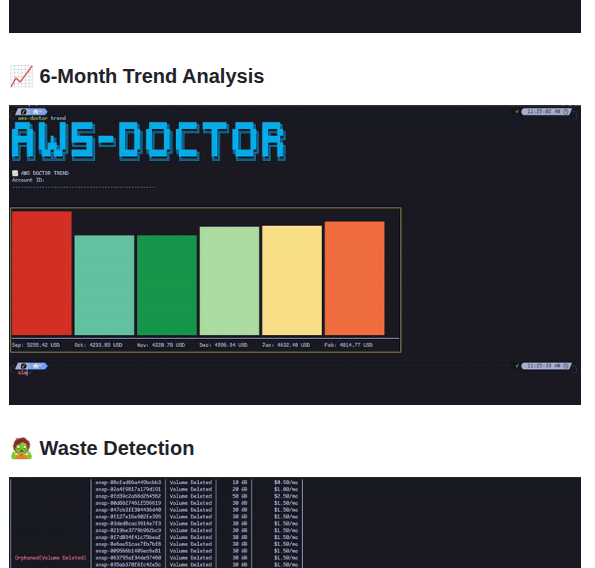Viewport: 595px width, 568px height.
Task: Click the '$1.00/mo' cost cell
Action: coord(286,489)
